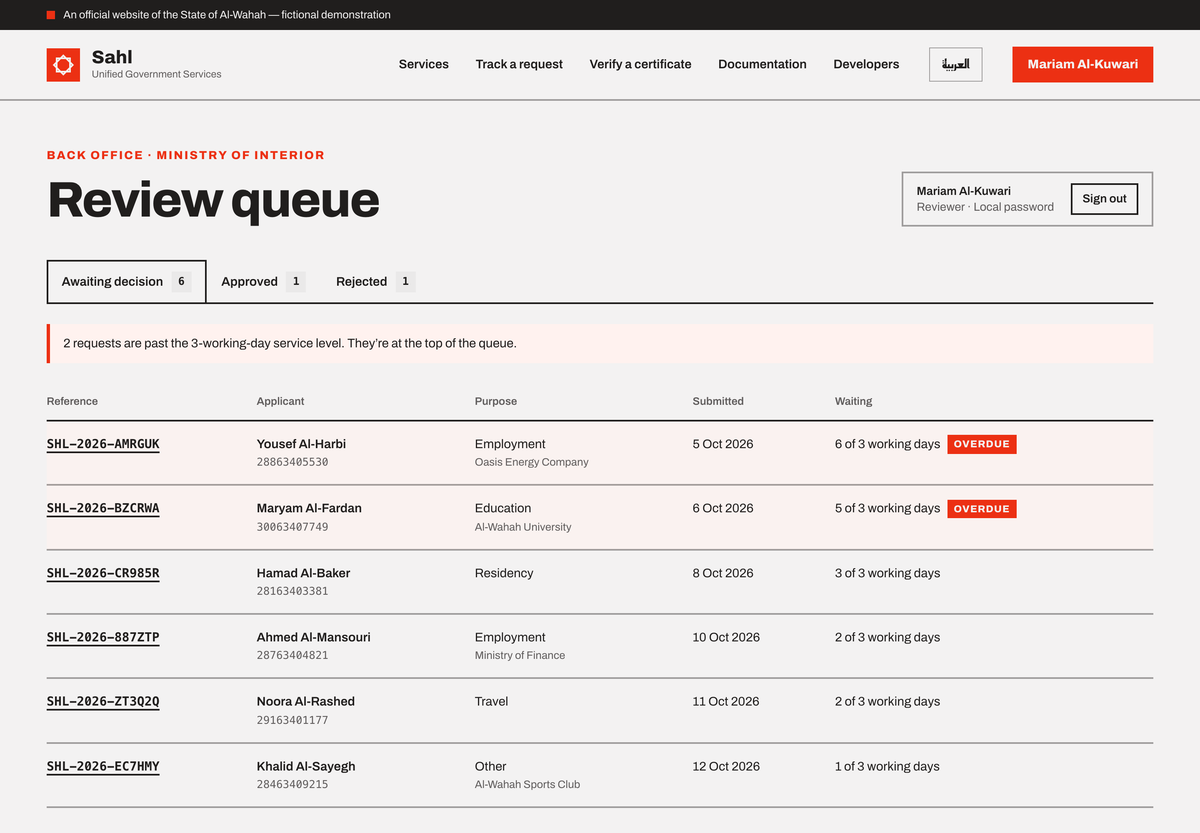Click '5 of 3 working days' waiting value
The image size is (1200, 833).
point(887,508)
